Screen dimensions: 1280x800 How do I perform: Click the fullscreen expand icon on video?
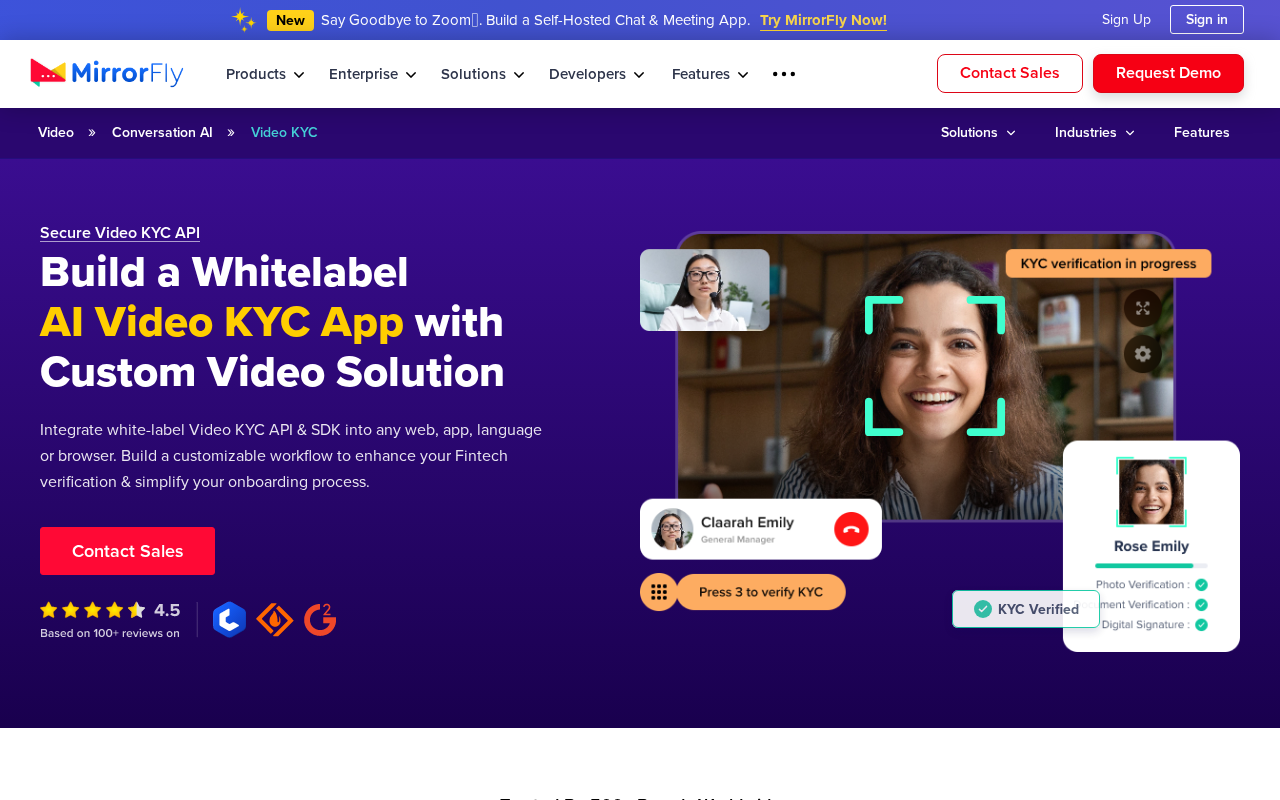pos(1142,308)
